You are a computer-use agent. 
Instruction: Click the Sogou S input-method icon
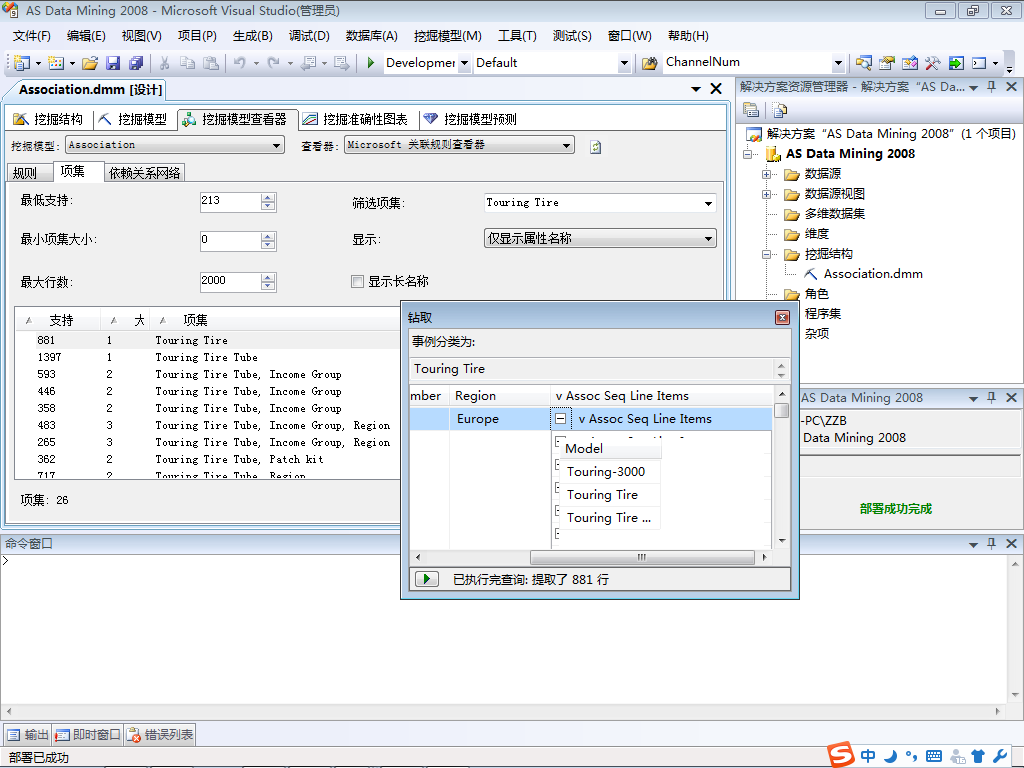pos(841,754)
